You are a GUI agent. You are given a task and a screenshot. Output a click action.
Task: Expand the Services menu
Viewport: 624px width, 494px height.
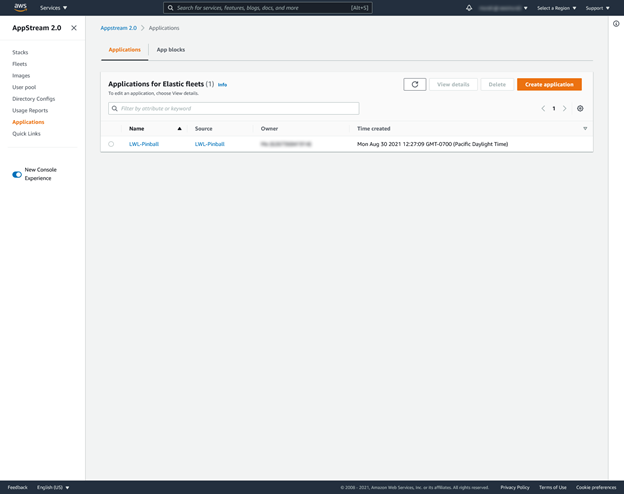[x=53, y=8]
